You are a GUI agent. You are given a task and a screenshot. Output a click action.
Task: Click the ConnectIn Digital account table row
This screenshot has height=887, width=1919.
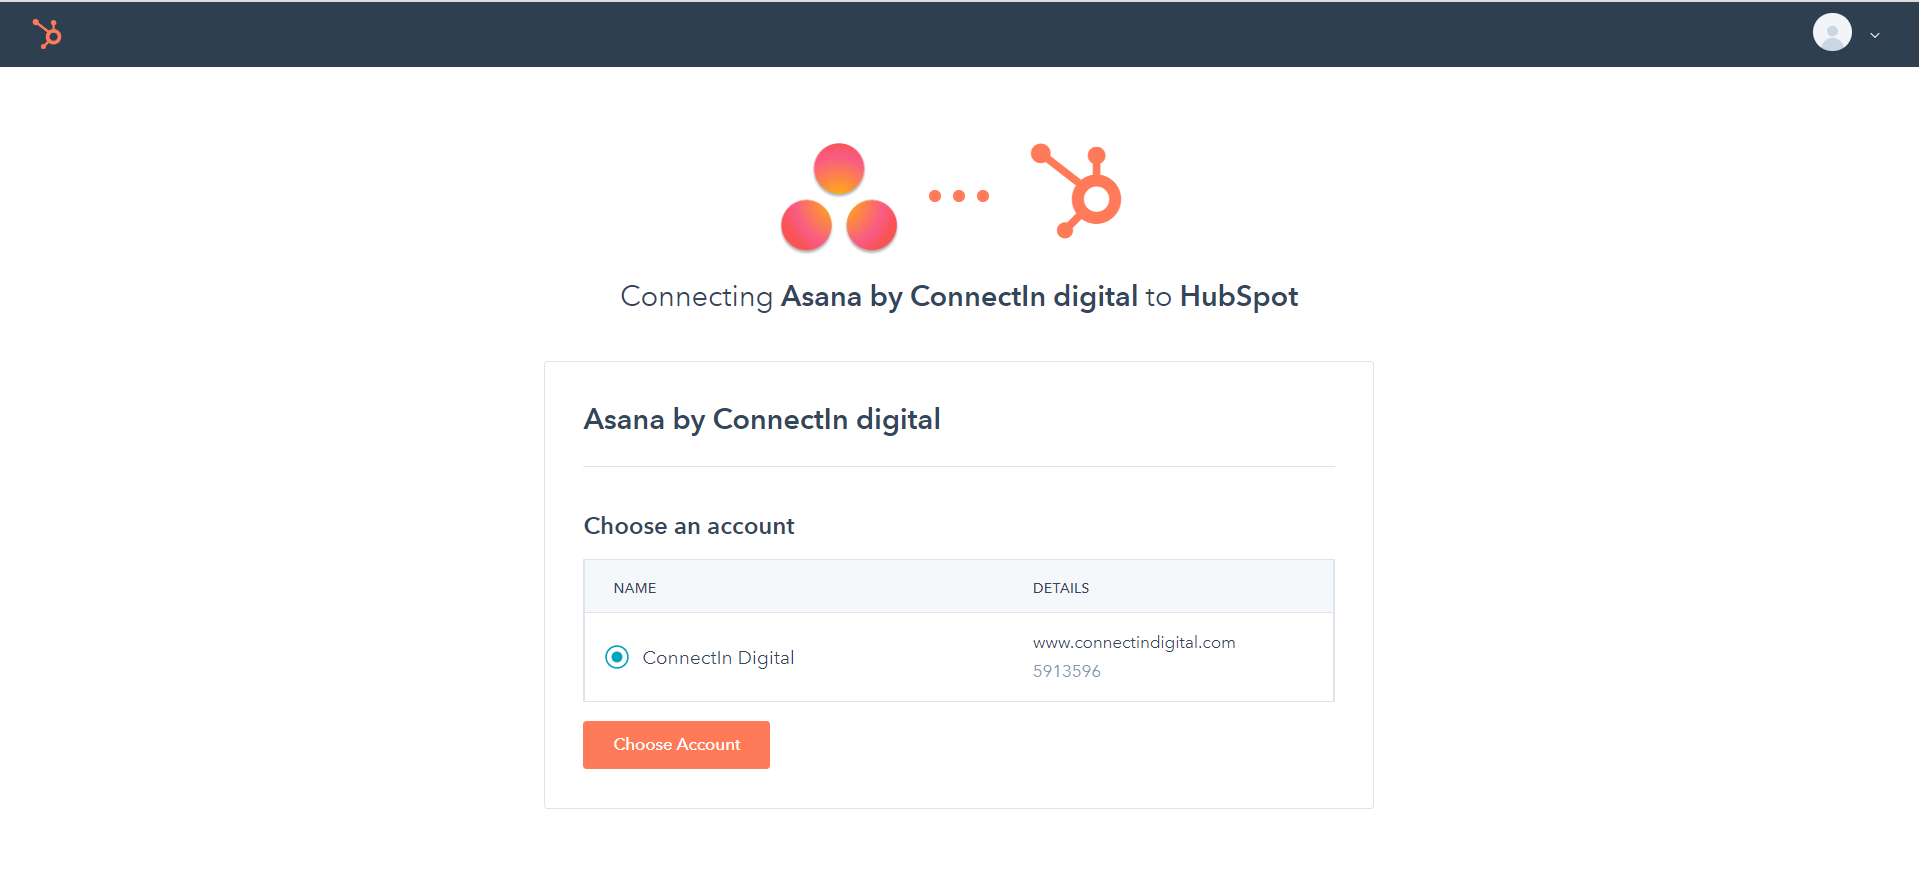pyautogui.click(x=959, y=657)
